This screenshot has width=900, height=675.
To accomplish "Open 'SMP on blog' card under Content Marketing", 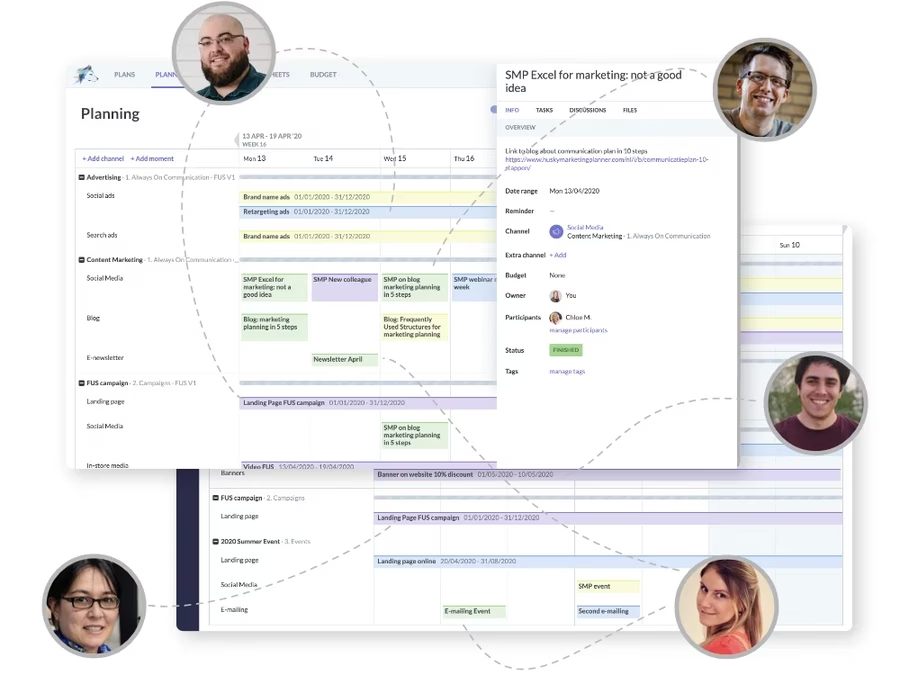I will tap(414, 287).
